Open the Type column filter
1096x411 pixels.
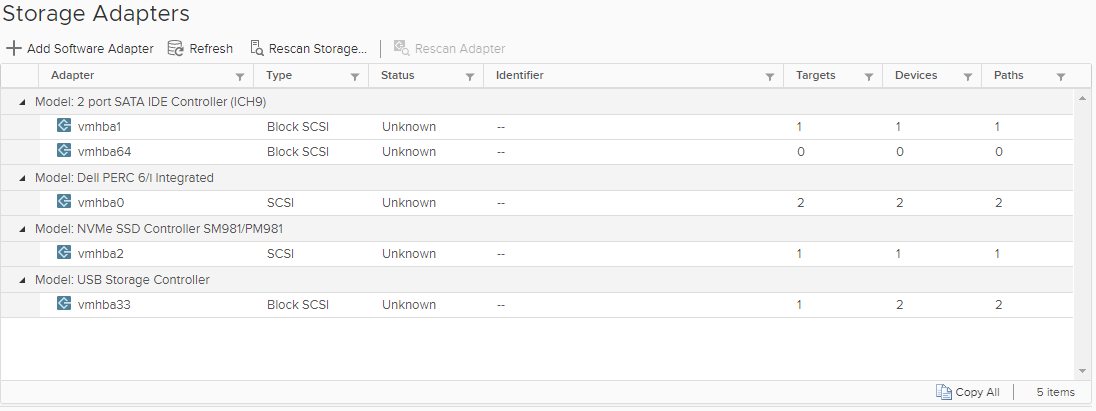coord(355,76)
